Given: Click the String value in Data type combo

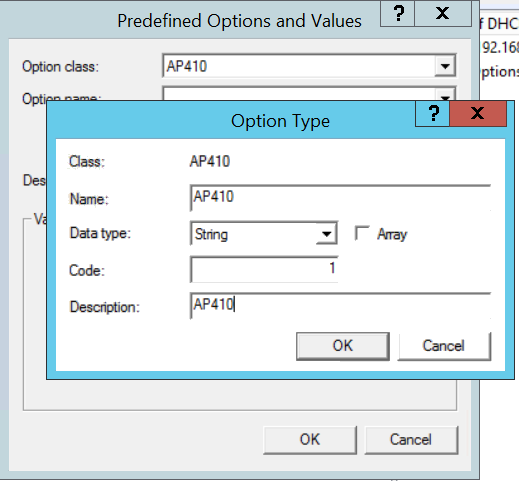Looking at the screenshot, I should pyautogui.click(x=211, y=234).
